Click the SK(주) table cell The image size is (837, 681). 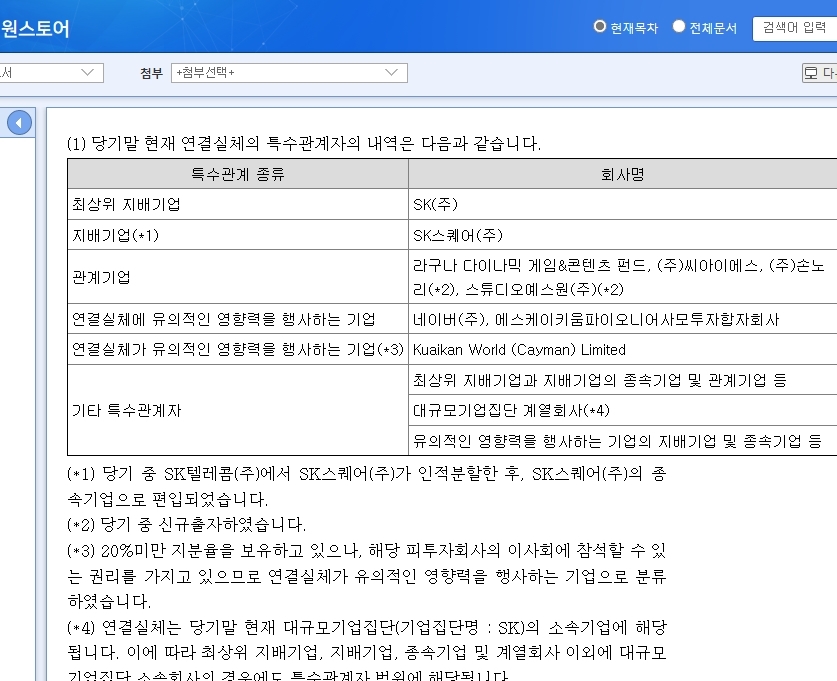coord(622,204)
